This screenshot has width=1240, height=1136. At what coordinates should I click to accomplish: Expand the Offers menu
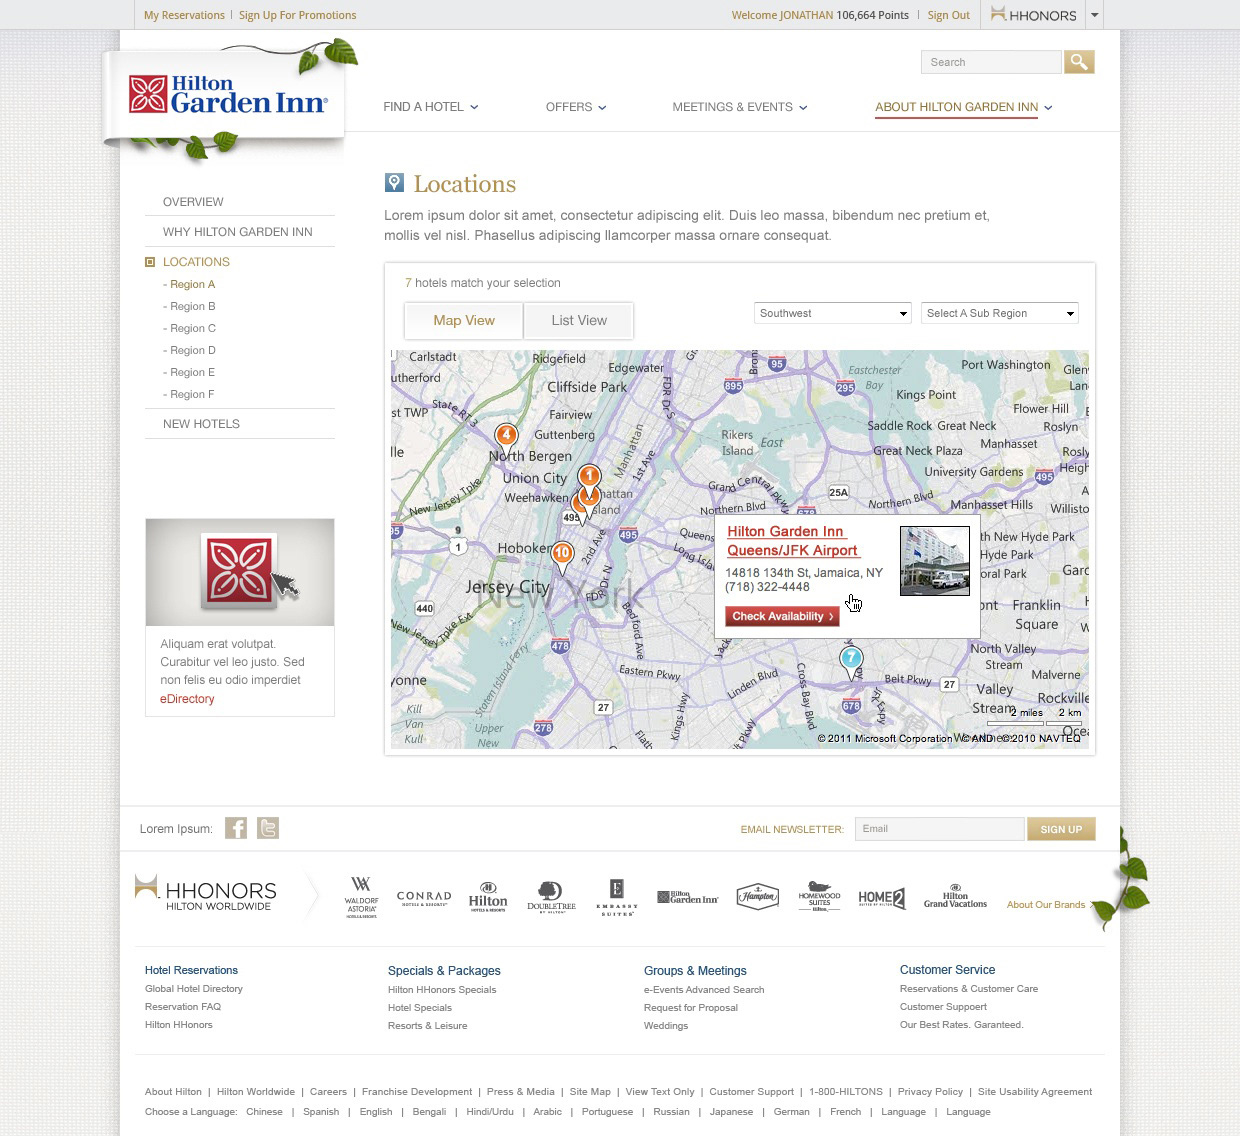tap(576, 107)
